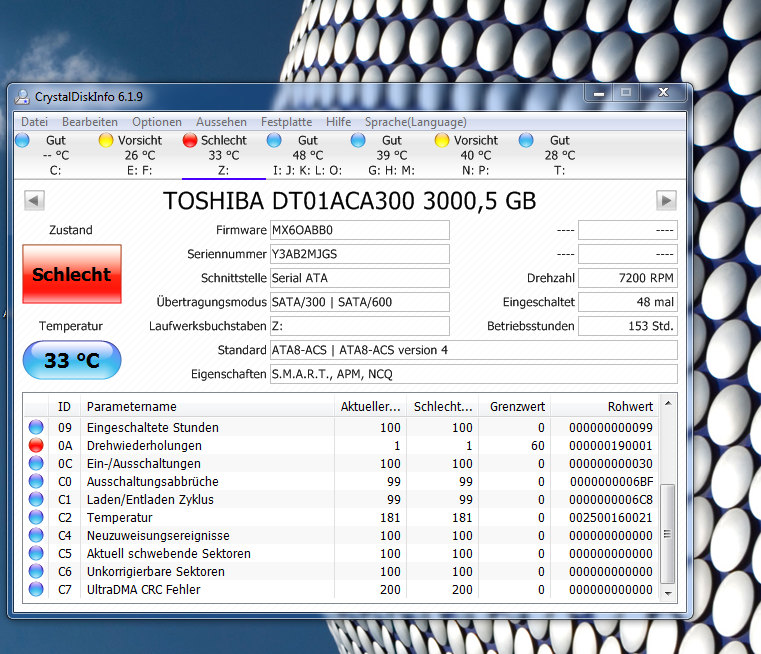Sort by the Schlecht... column header
The width and height of the screenshot is (761, 654).
tap(443, 407)
